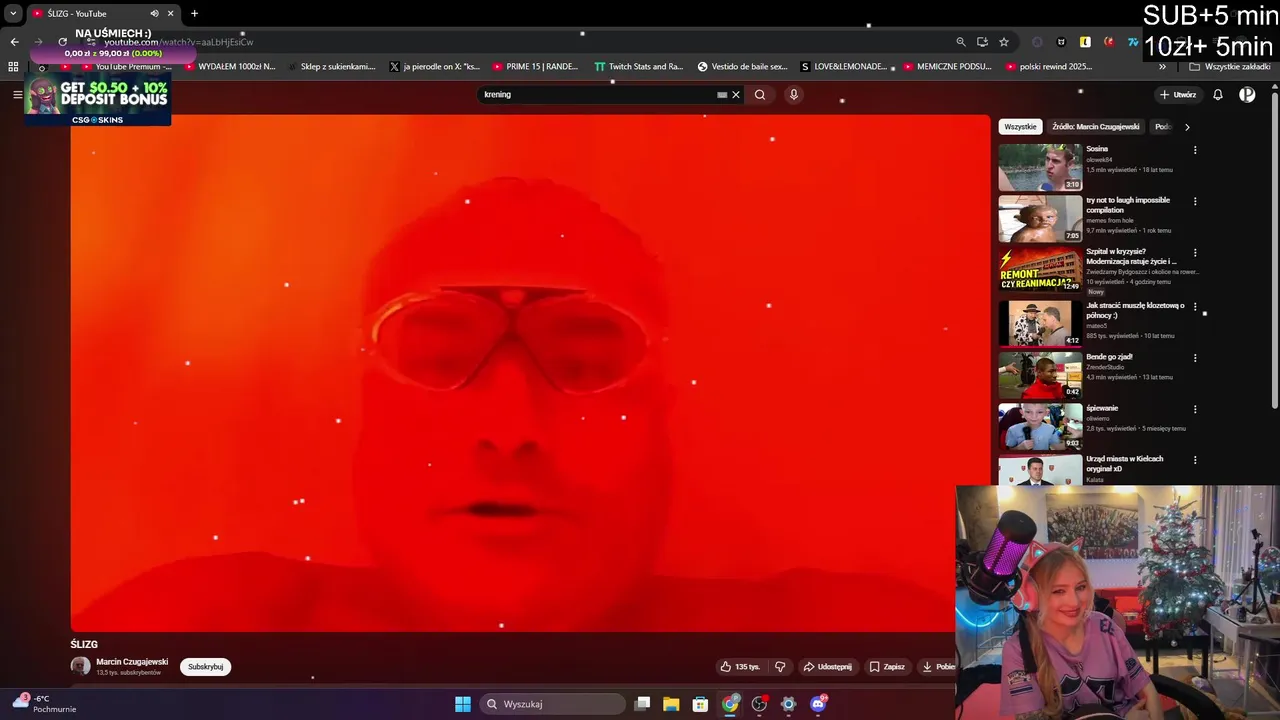Open the 'Marcin Czugajewski' channel link
1280x720 pixels.
coord(132,662)
